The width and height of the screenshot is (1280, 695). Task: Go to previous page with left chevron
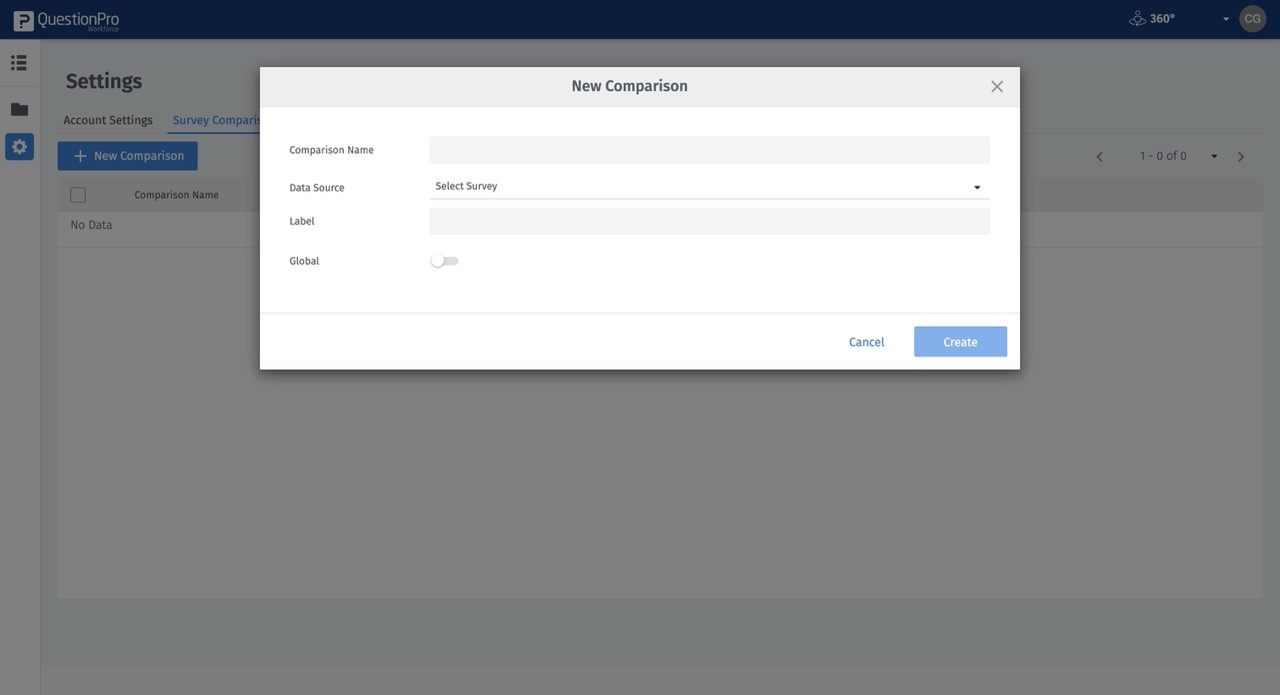[1099, 156]
